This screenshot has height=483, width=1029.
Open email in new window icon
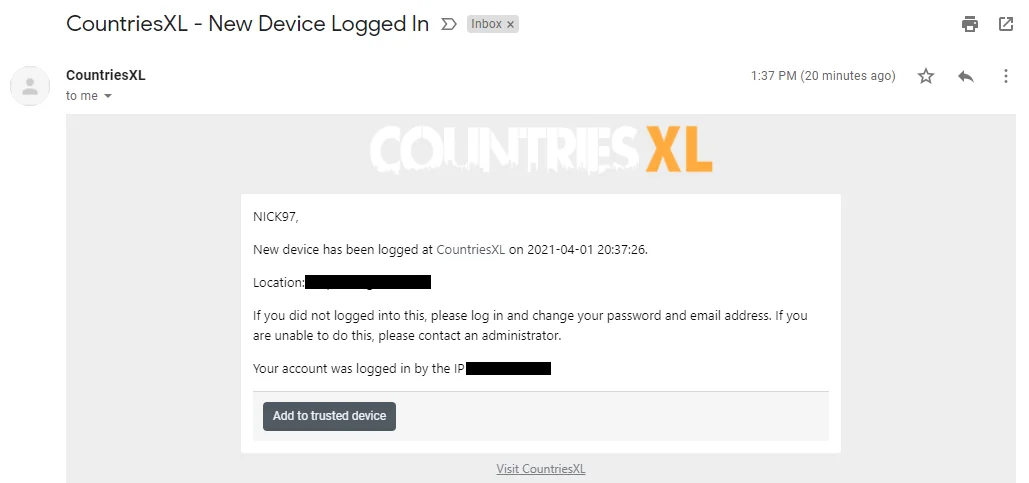pos(1006,24)
